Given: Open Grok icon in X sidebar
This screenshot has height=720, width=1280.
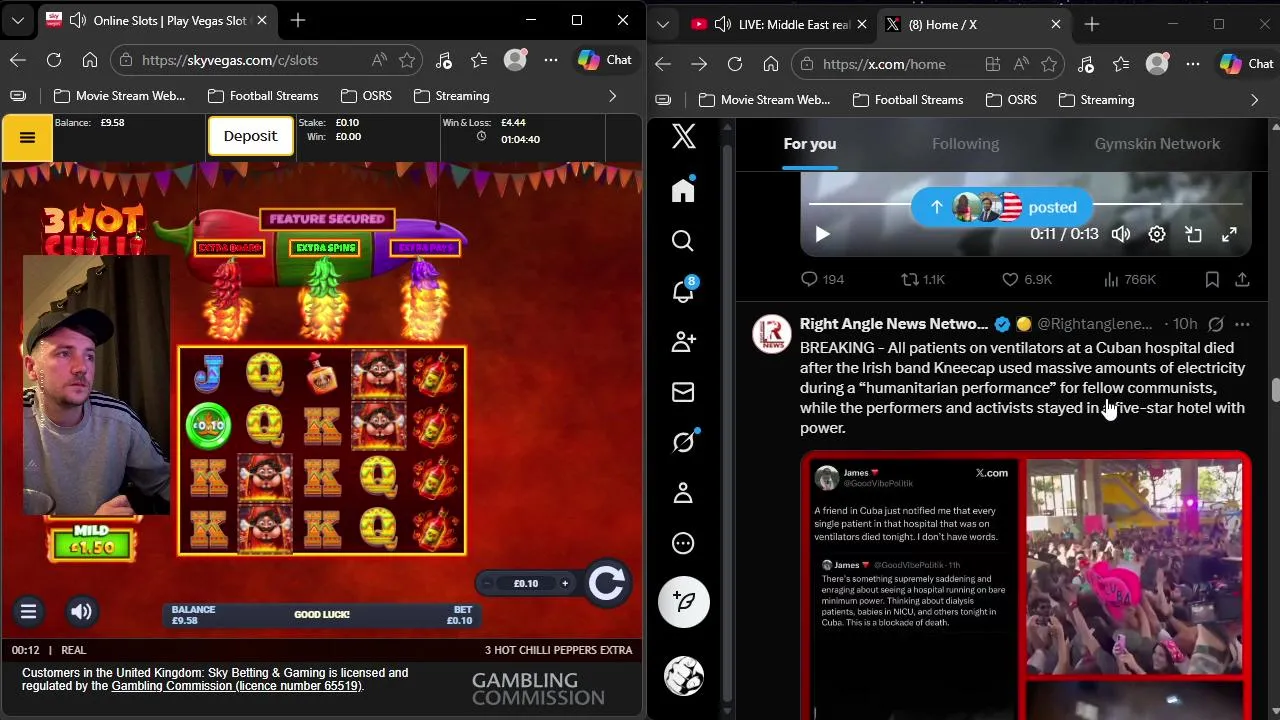Looking at the screenshot, I should click(683, 442).
